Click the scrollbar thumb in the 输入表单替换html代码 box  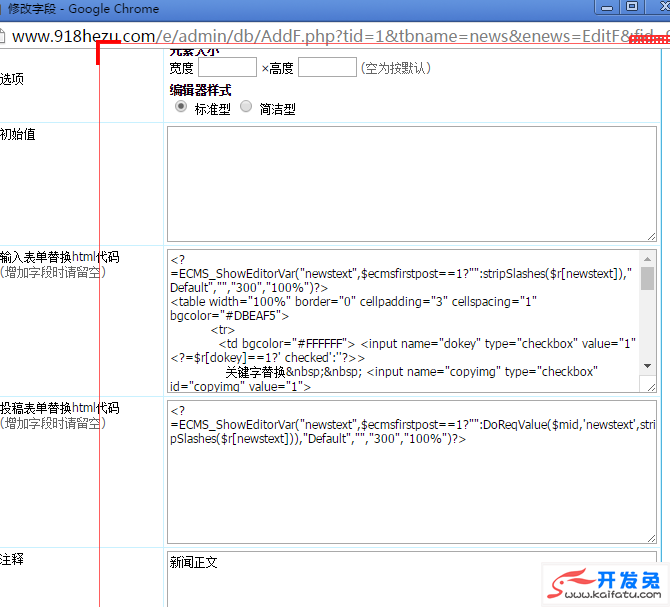click(x=648, y=278)
